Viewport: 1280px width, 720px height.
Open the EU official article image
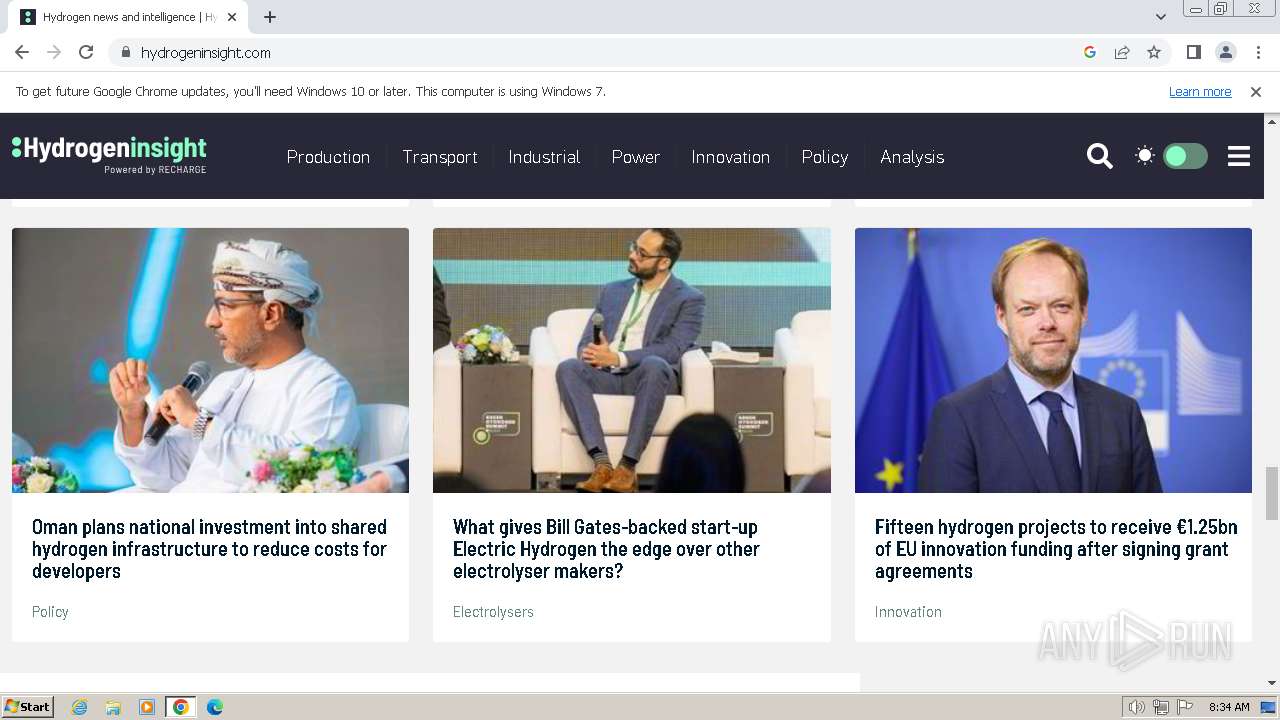pos(1053,360)
